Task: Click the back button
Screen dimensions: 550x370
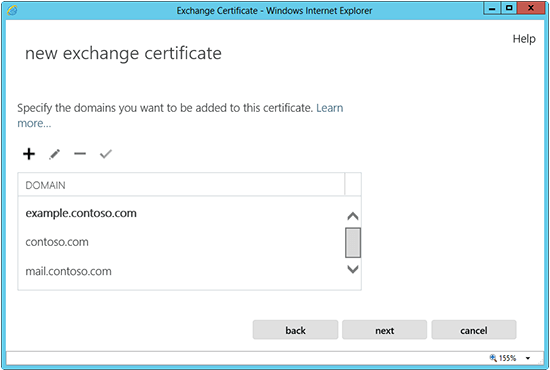Action: (x=295, y=330)
